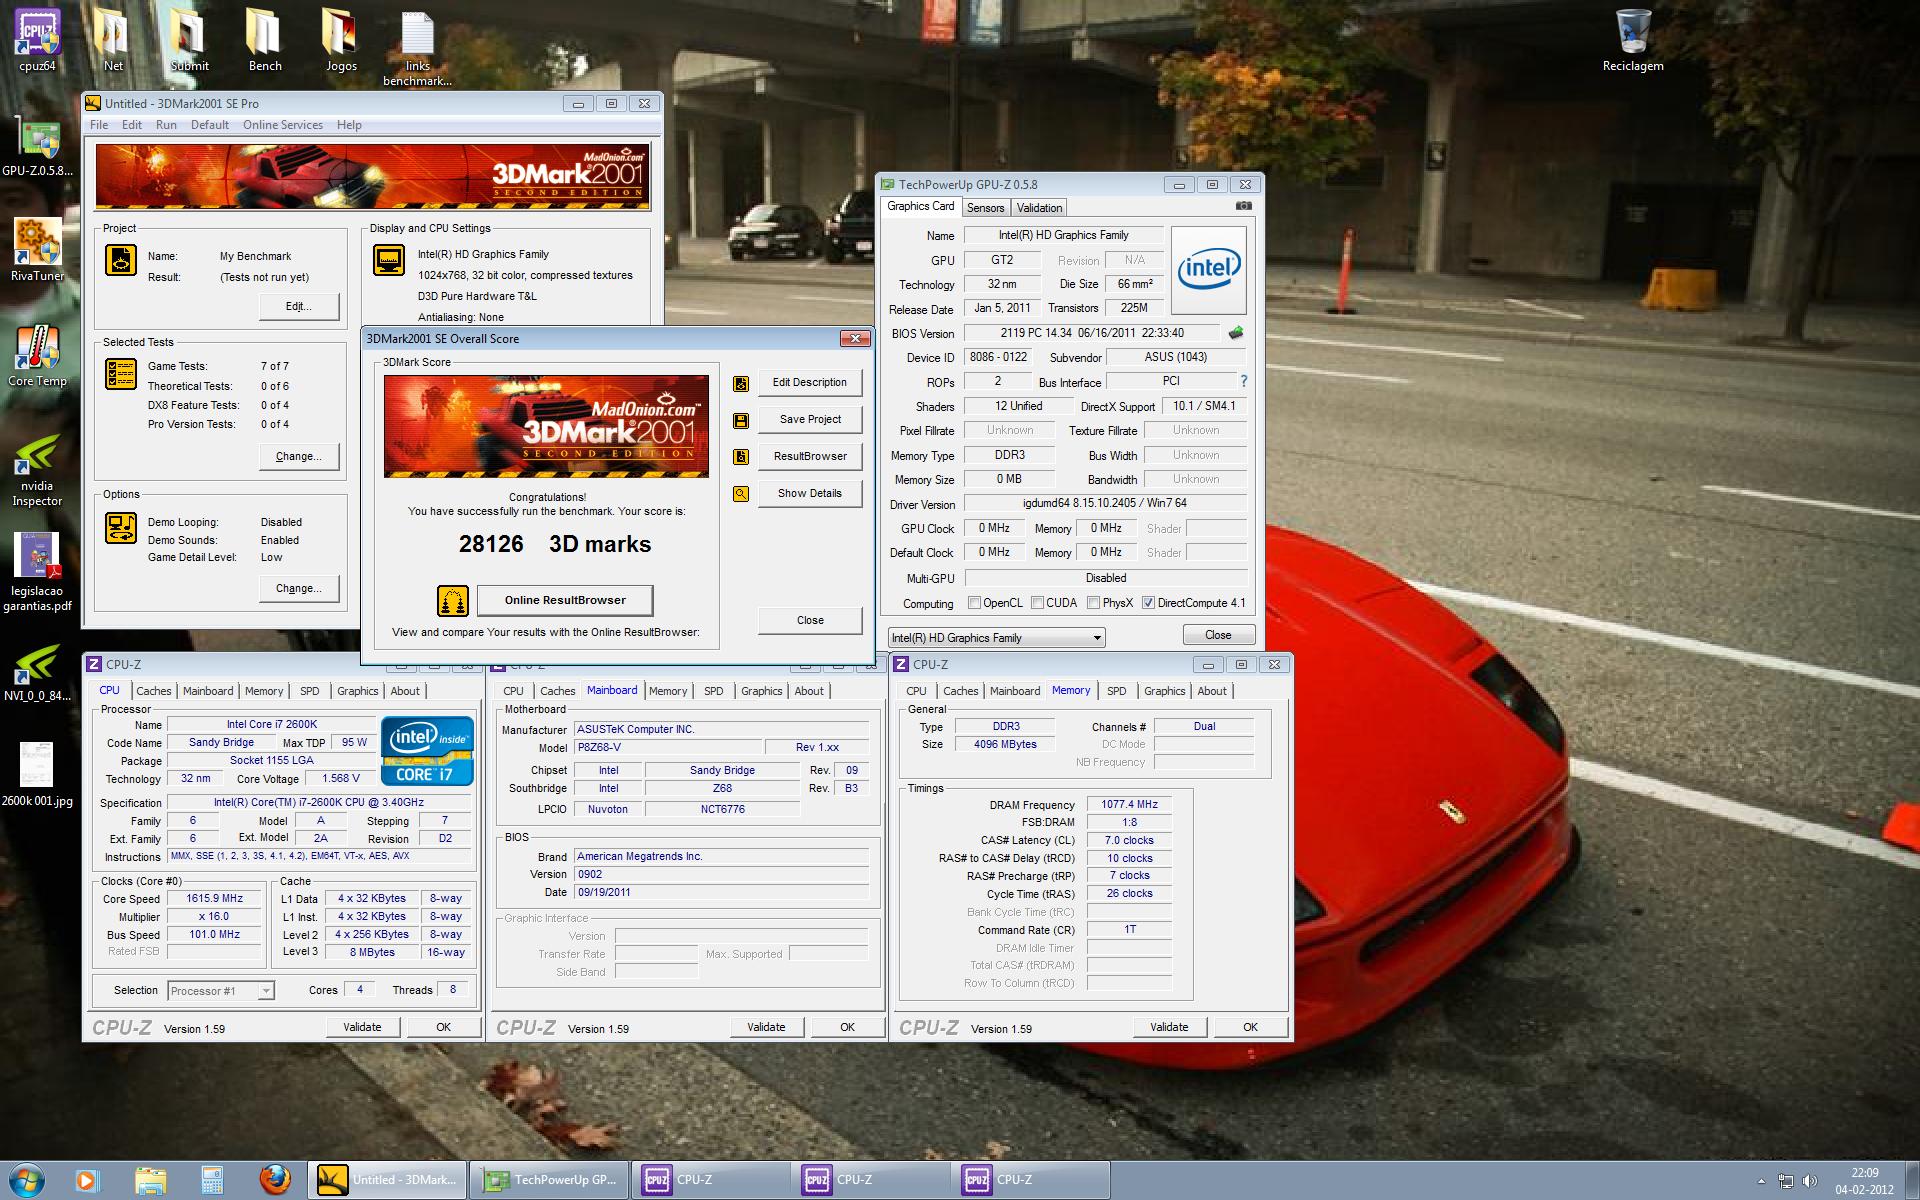The width and height of the screenshot is (1920, 1200).
Task: Switch to TechPowerUp GPU-Z taskbar button
Action: click(x=551, y=1180)
